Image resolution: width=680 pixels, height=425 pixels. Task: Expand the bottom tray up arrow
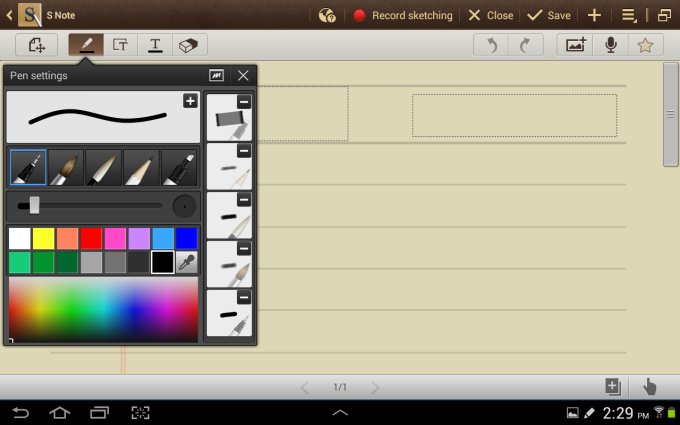pos(340,412)
